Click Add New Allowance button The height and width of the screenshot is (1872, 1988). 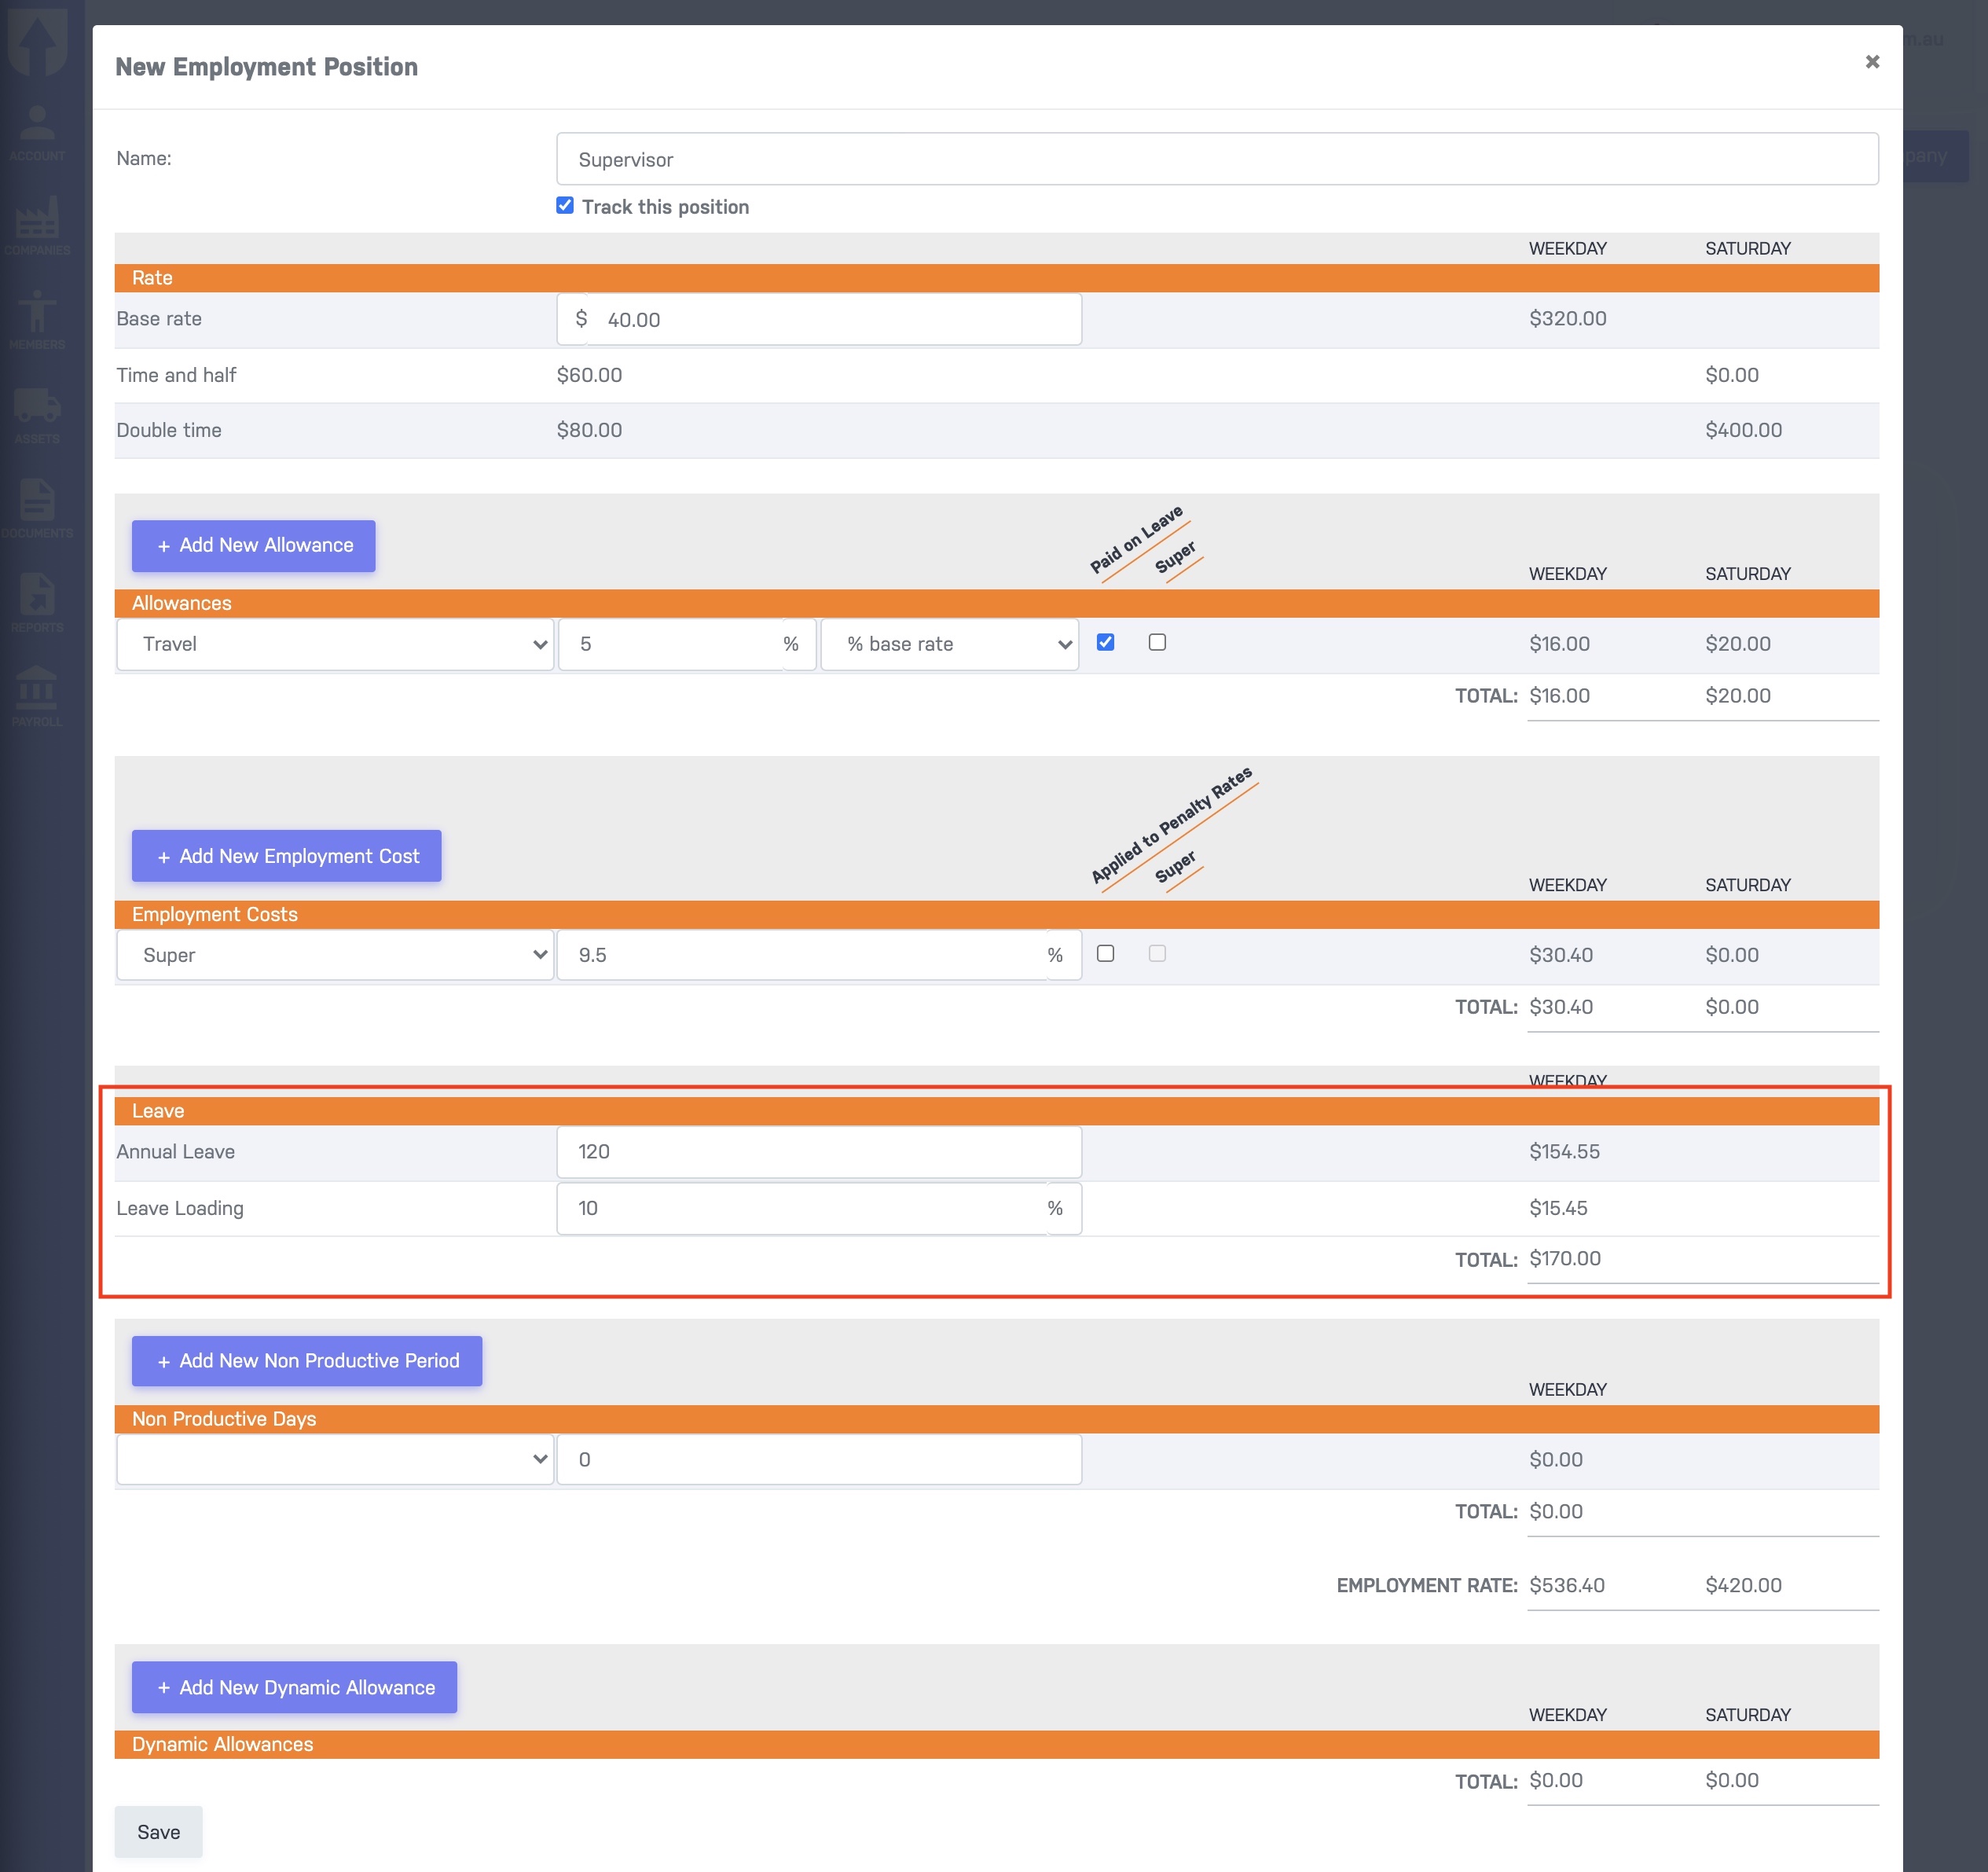click(x=254, y=546)
